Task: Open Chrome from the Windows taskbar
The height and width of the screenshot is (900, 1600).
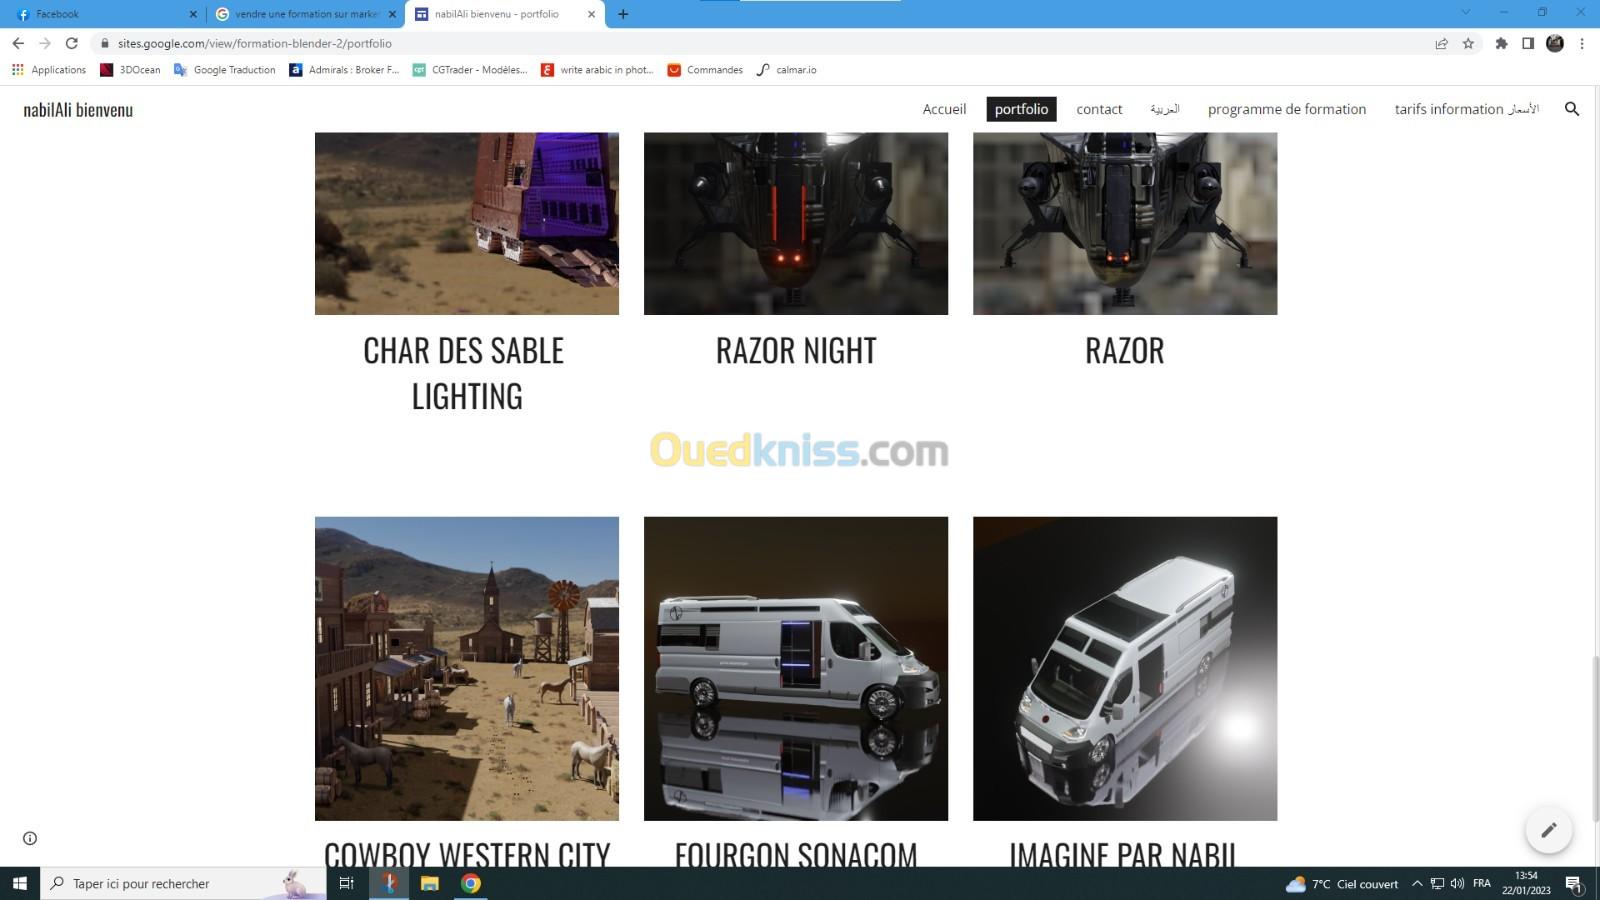Action: [471, 883]
